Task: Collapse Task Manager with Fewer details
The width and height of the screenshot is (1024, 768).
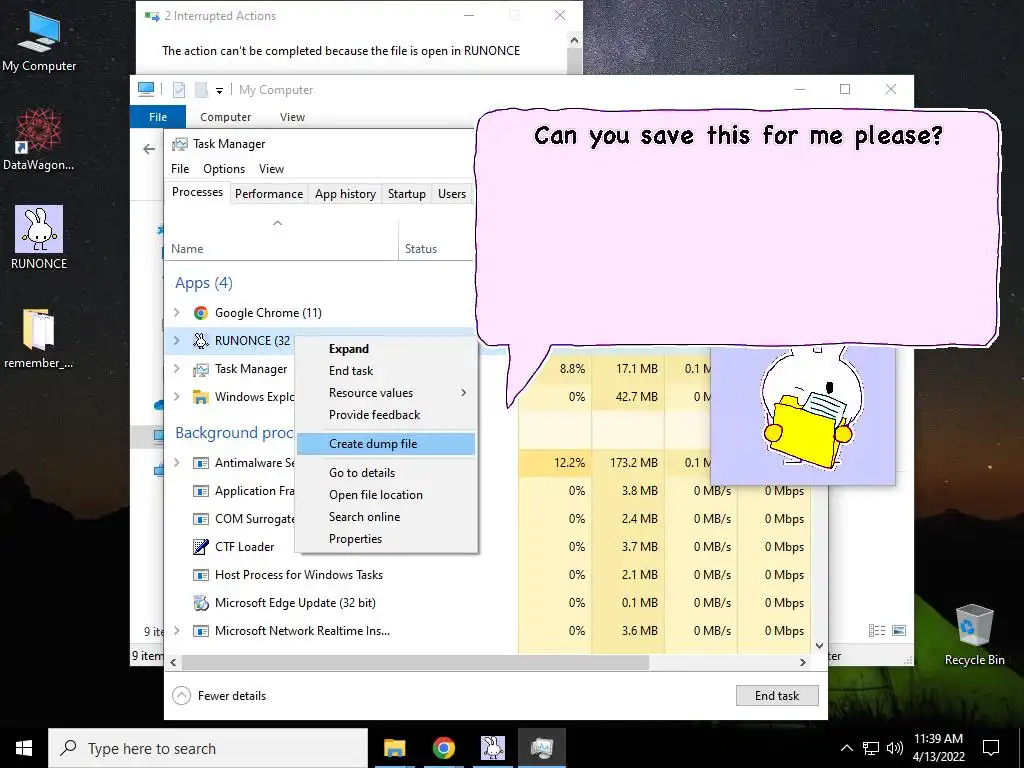Action: tap(219, 696)
